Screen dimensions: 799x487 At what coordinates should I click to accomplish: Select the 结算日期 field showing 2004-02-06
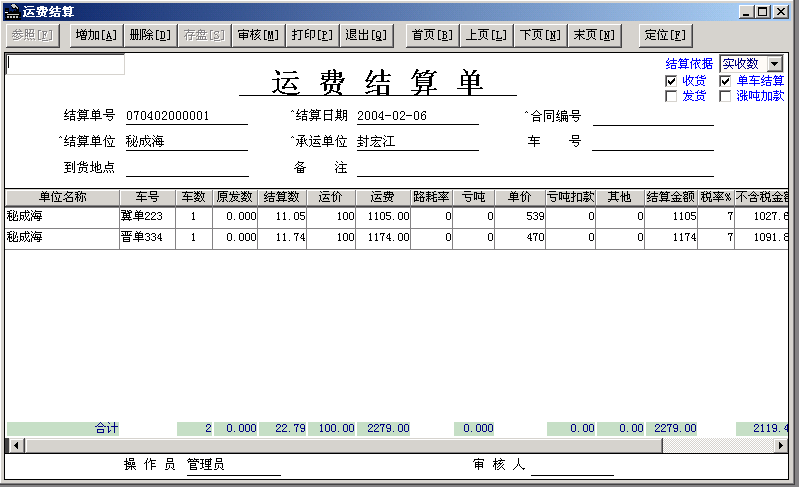(416, 116)
